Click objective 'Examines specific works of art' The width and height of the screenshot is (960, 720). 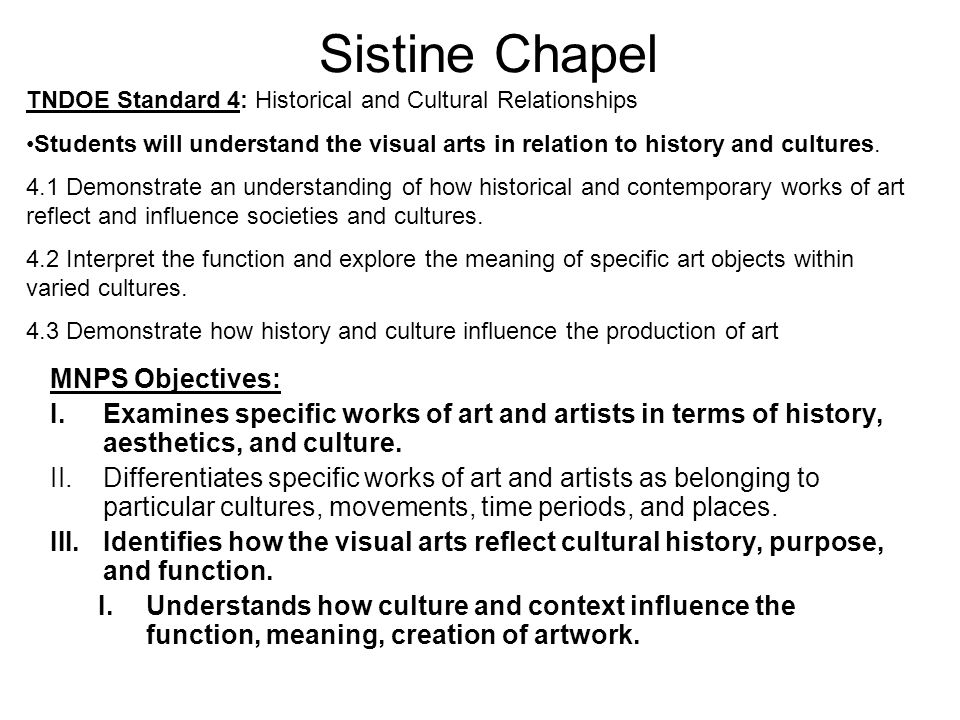pyautogui.click(x=493, y=428)
